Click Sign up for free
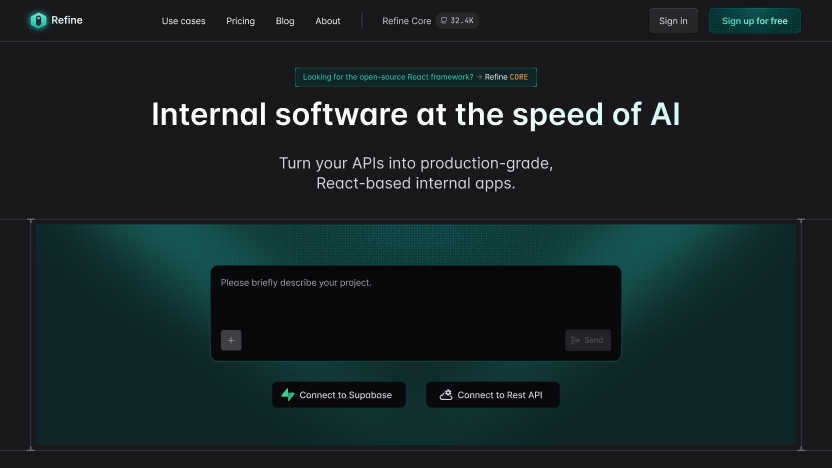The image size is (832, 468). point(755,21)
